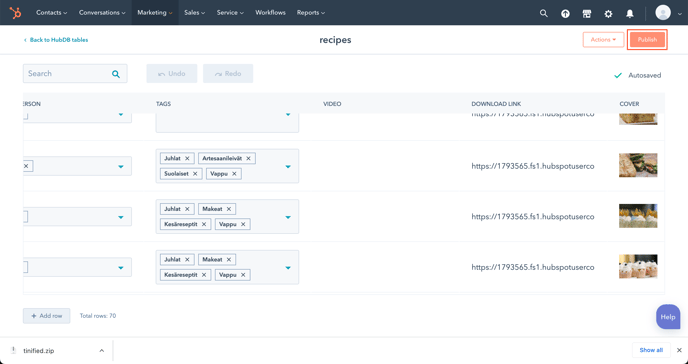Image resolution: width=688 pixels, height=364 pixels.
Task: Remove the Artesaanileivät tag
Action: (248, 158)
